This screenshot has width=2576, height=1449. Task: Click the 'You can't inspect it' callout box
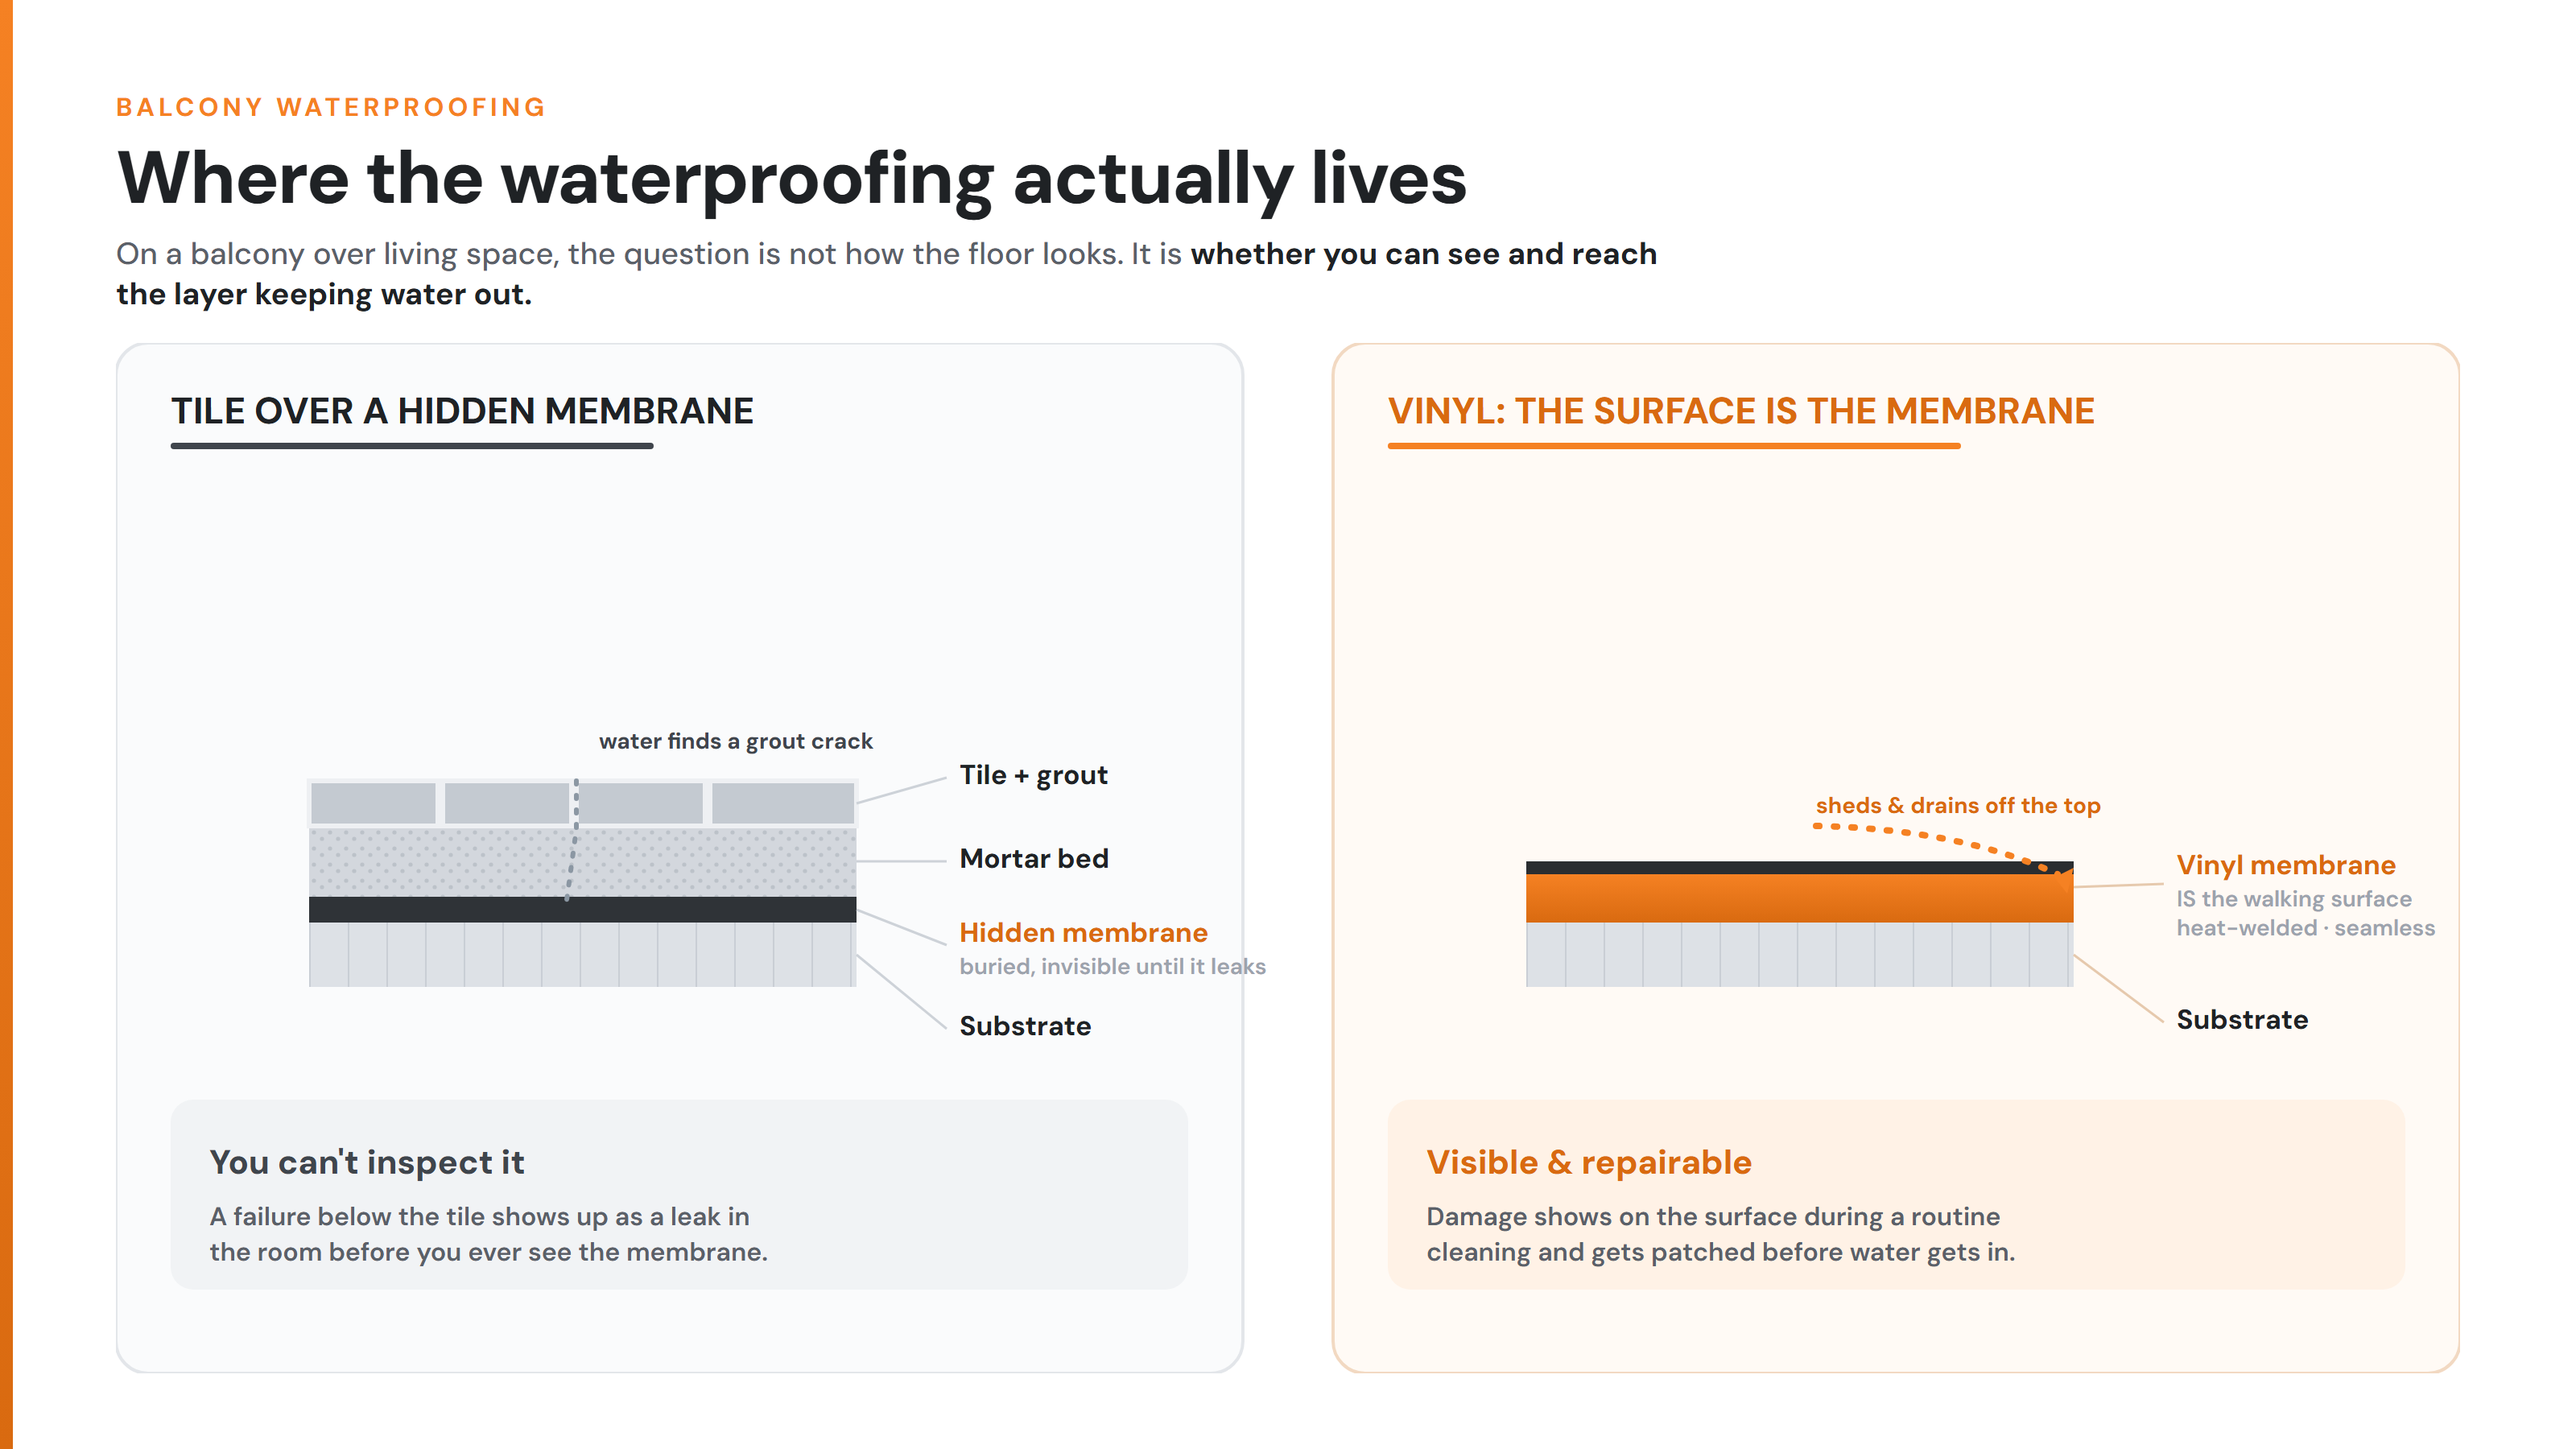click(679, 1194)
